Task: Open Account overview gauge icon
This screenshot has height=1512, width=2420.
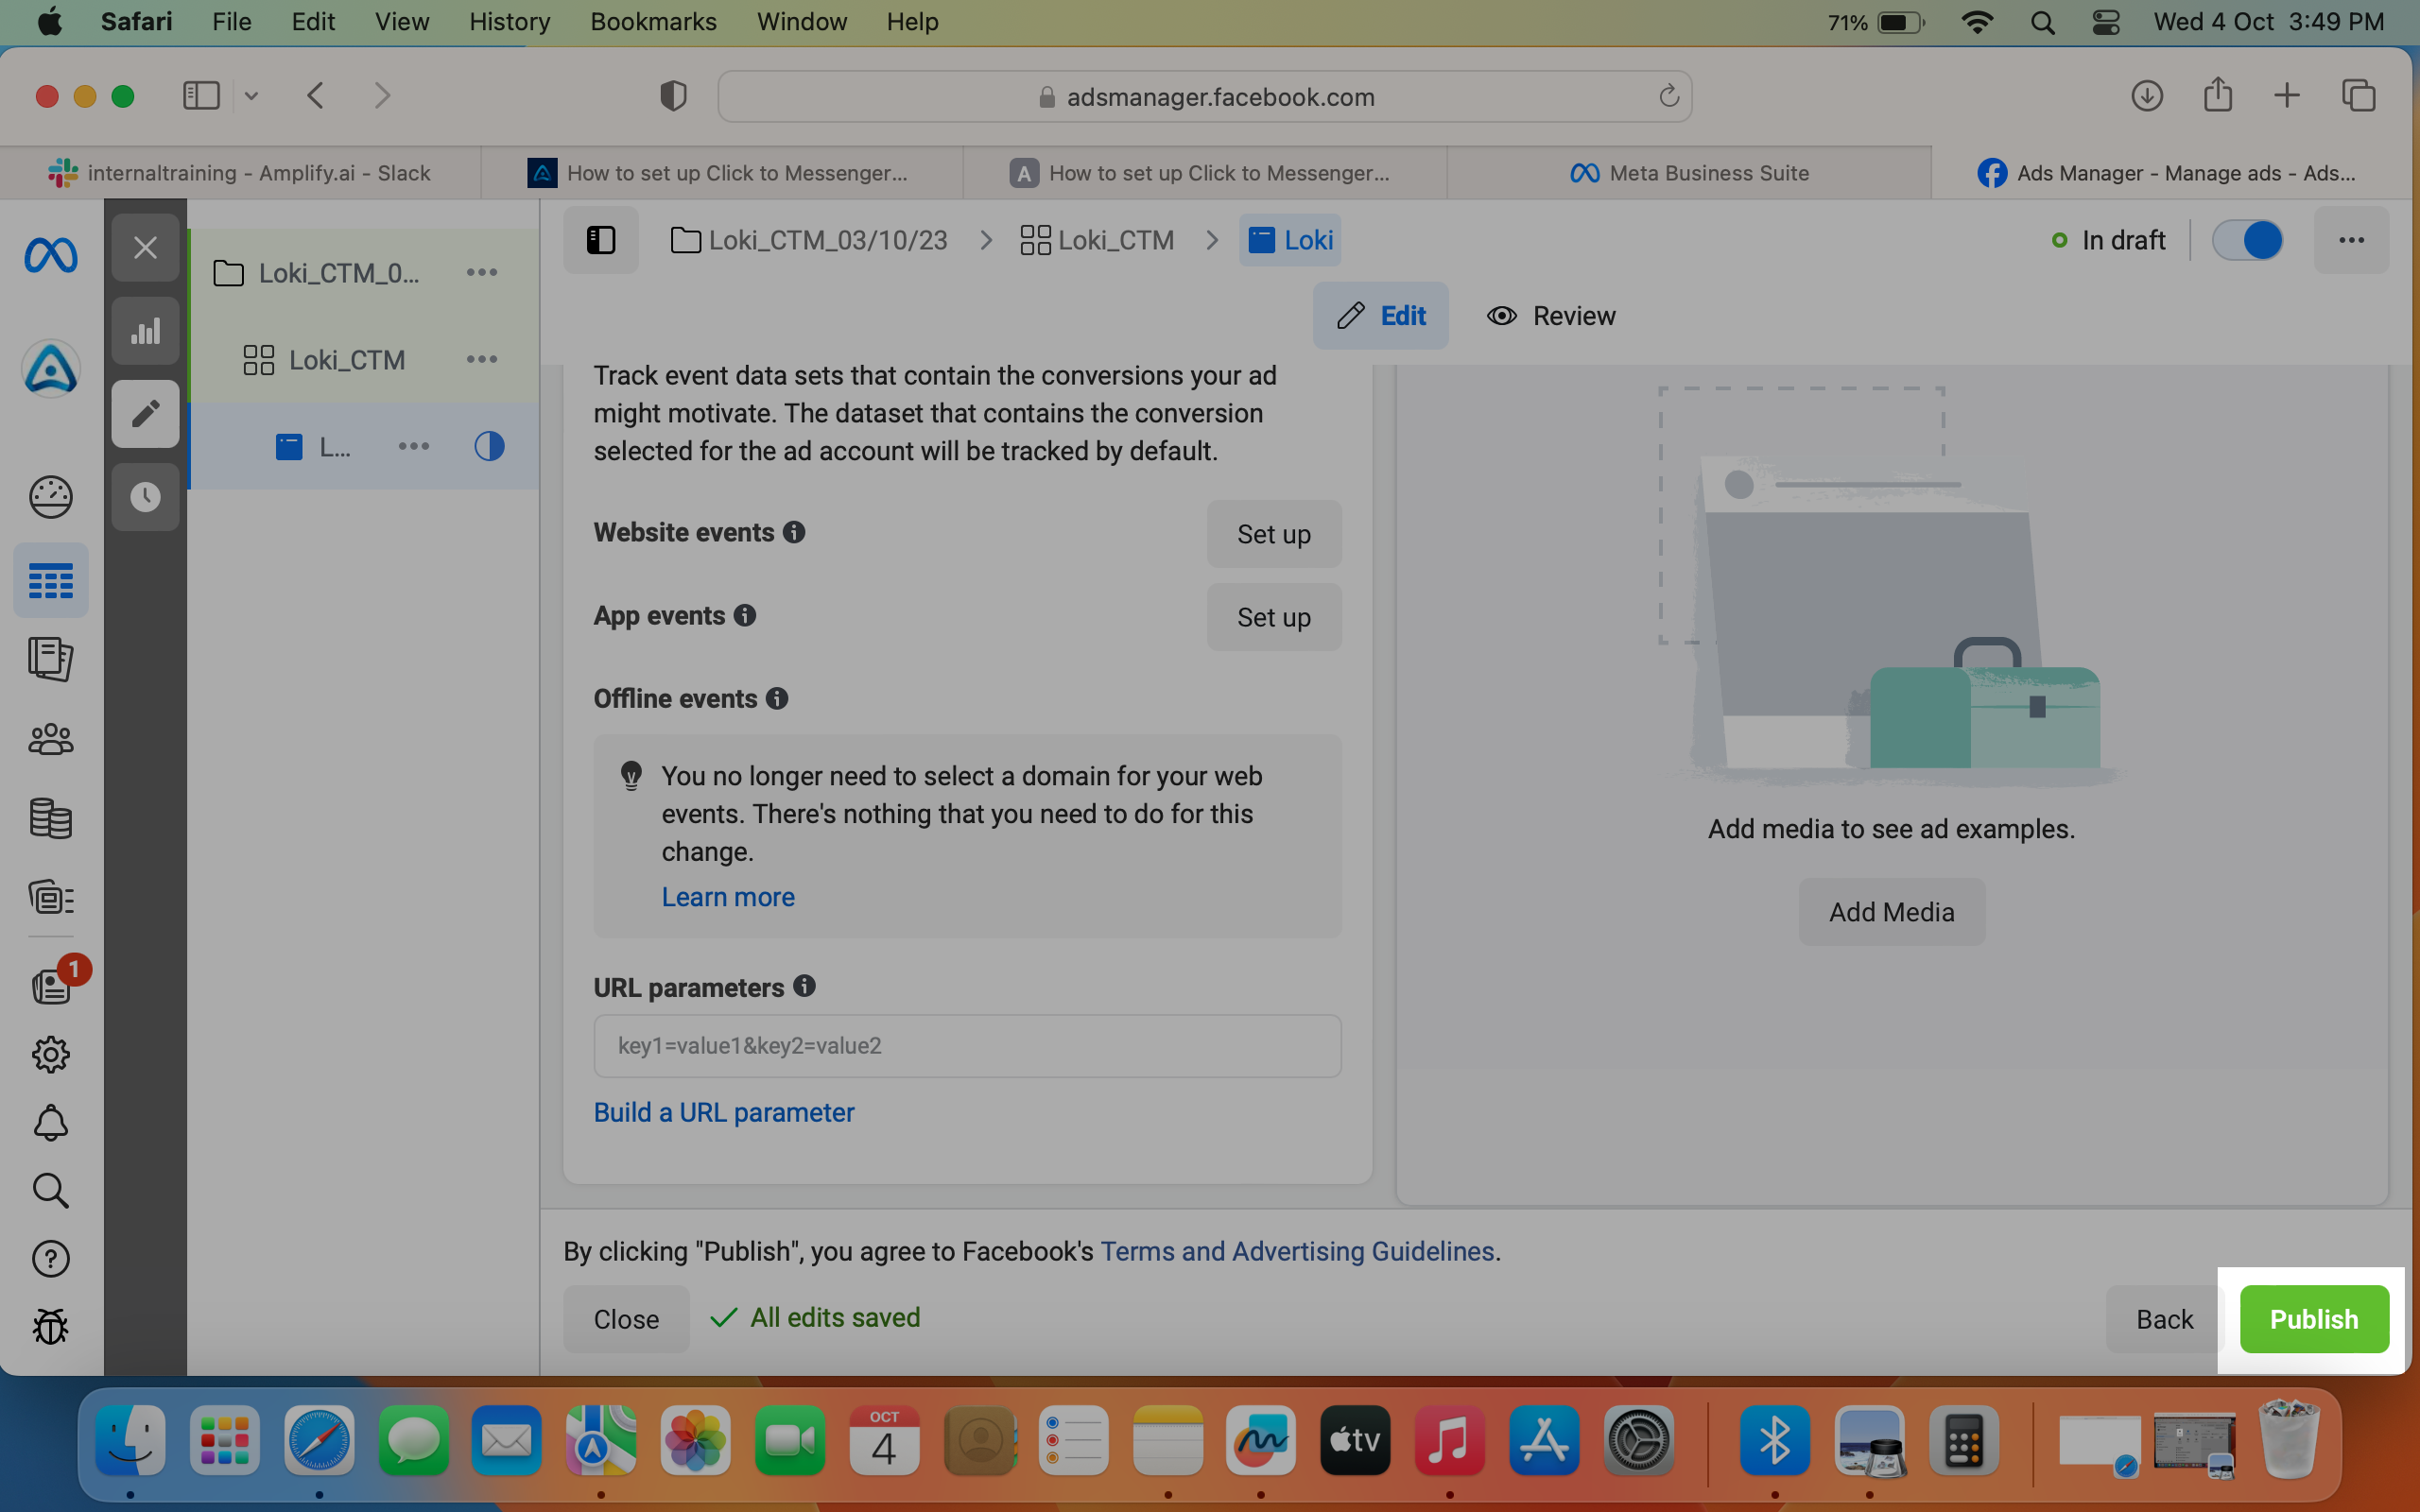Action: click(51, 497)
